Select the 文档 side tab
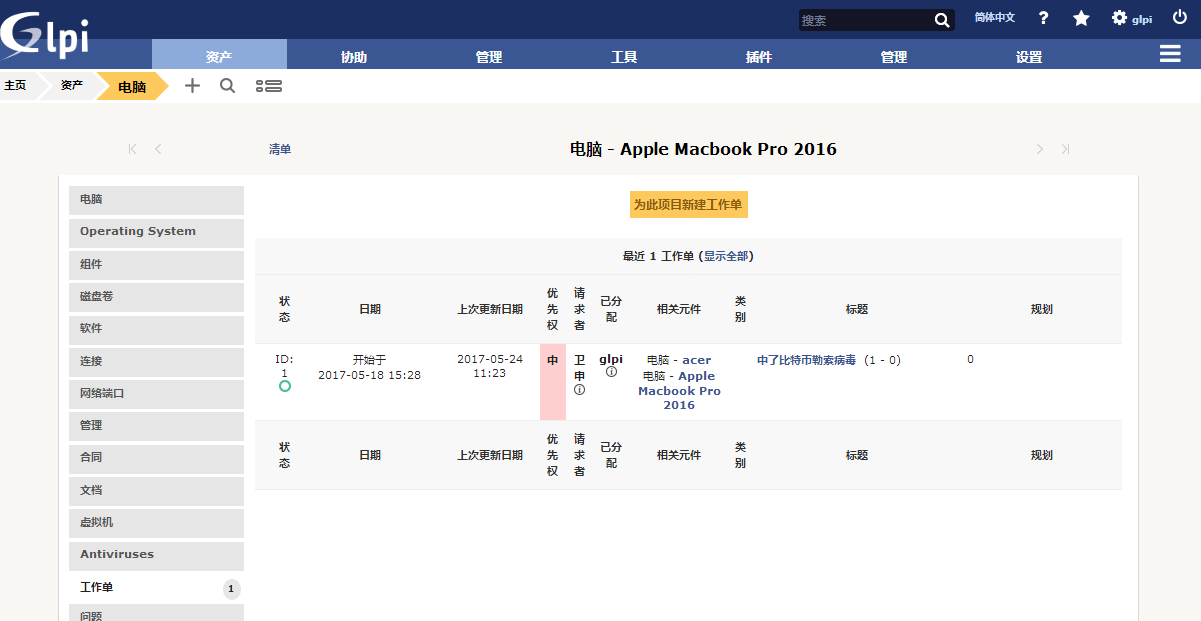Viewport: 1201px width, 621px height. point(156,490)
